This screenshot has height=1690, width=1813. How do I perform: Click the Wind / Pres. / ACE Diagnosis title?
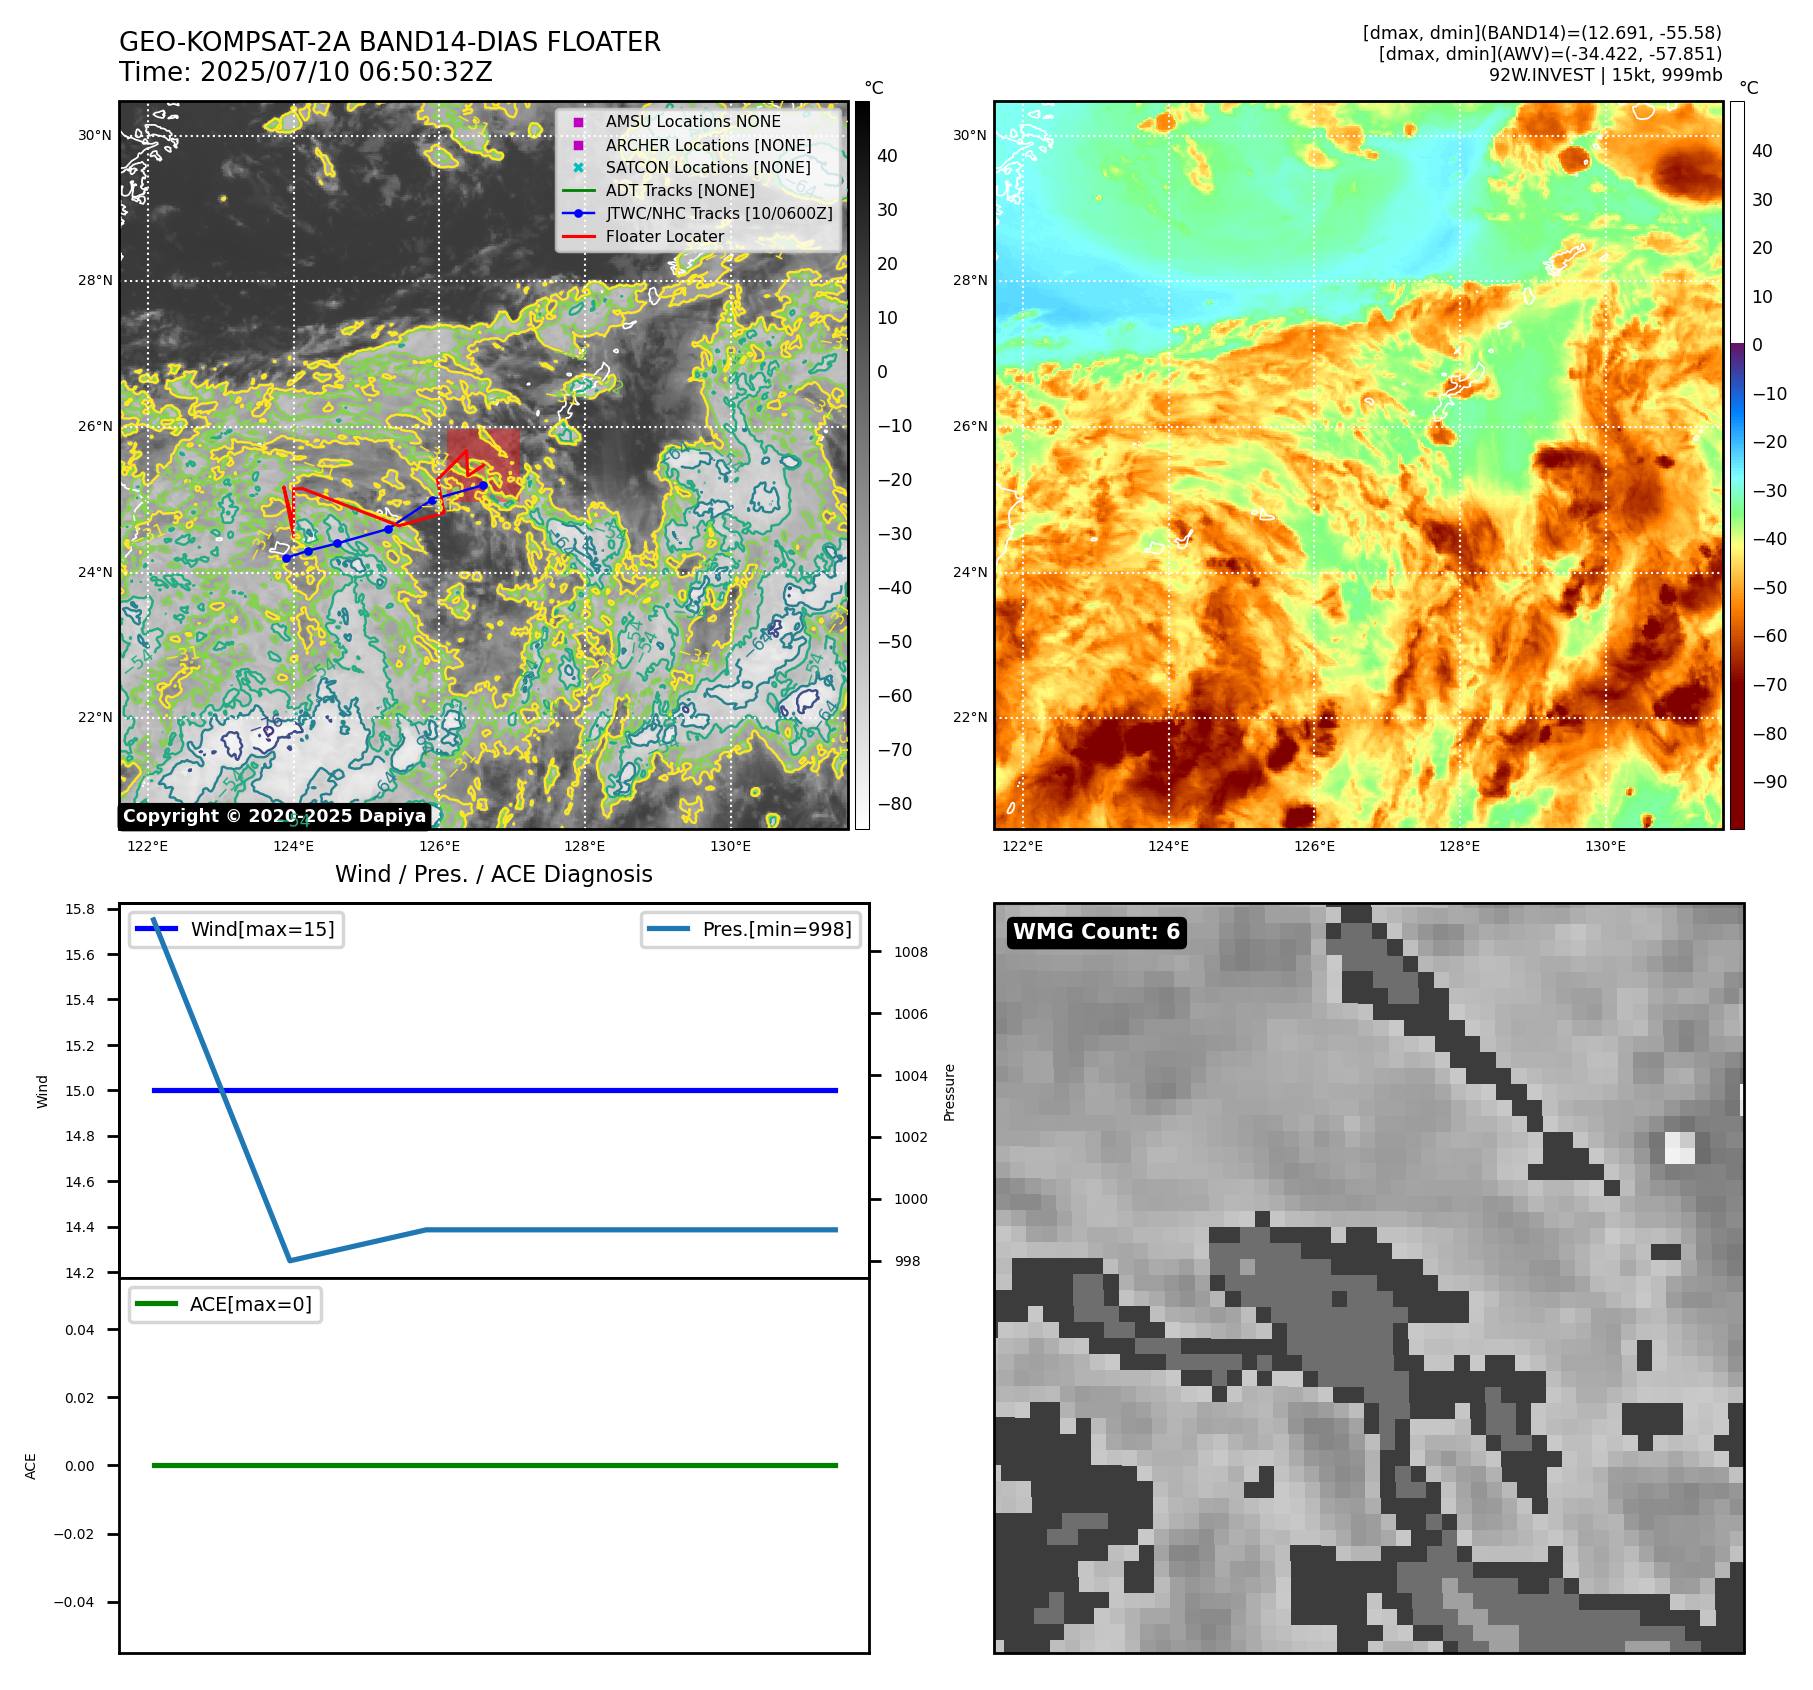(494, 874)
